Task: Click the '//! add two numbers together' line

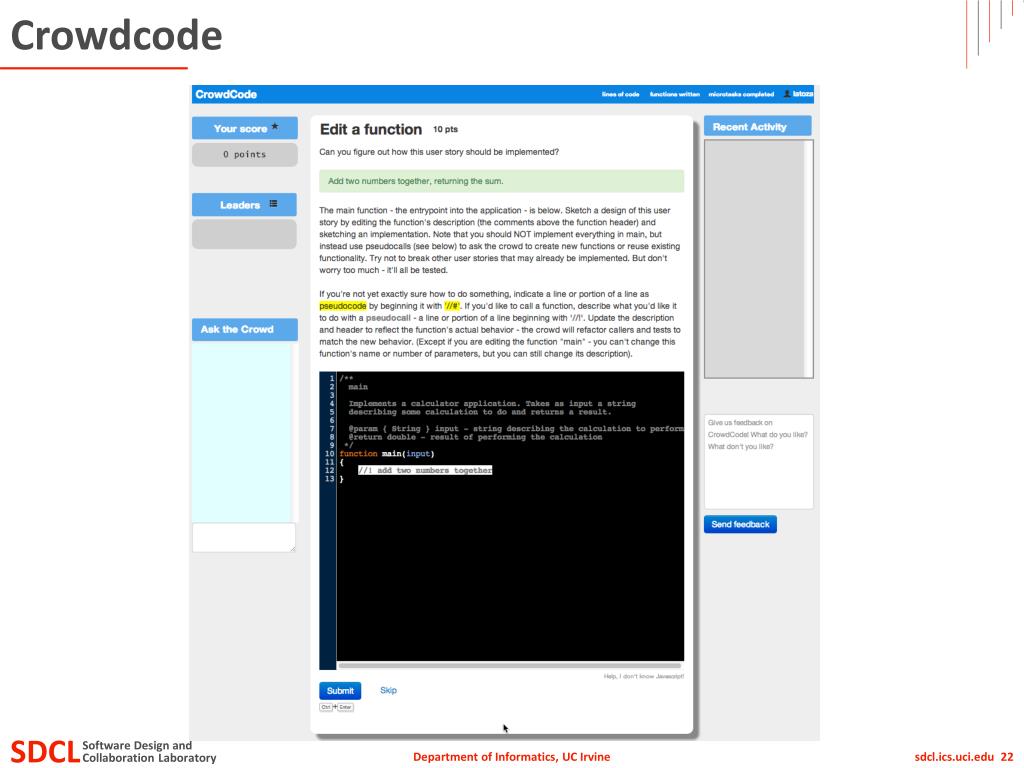Action: coord(425,470)
